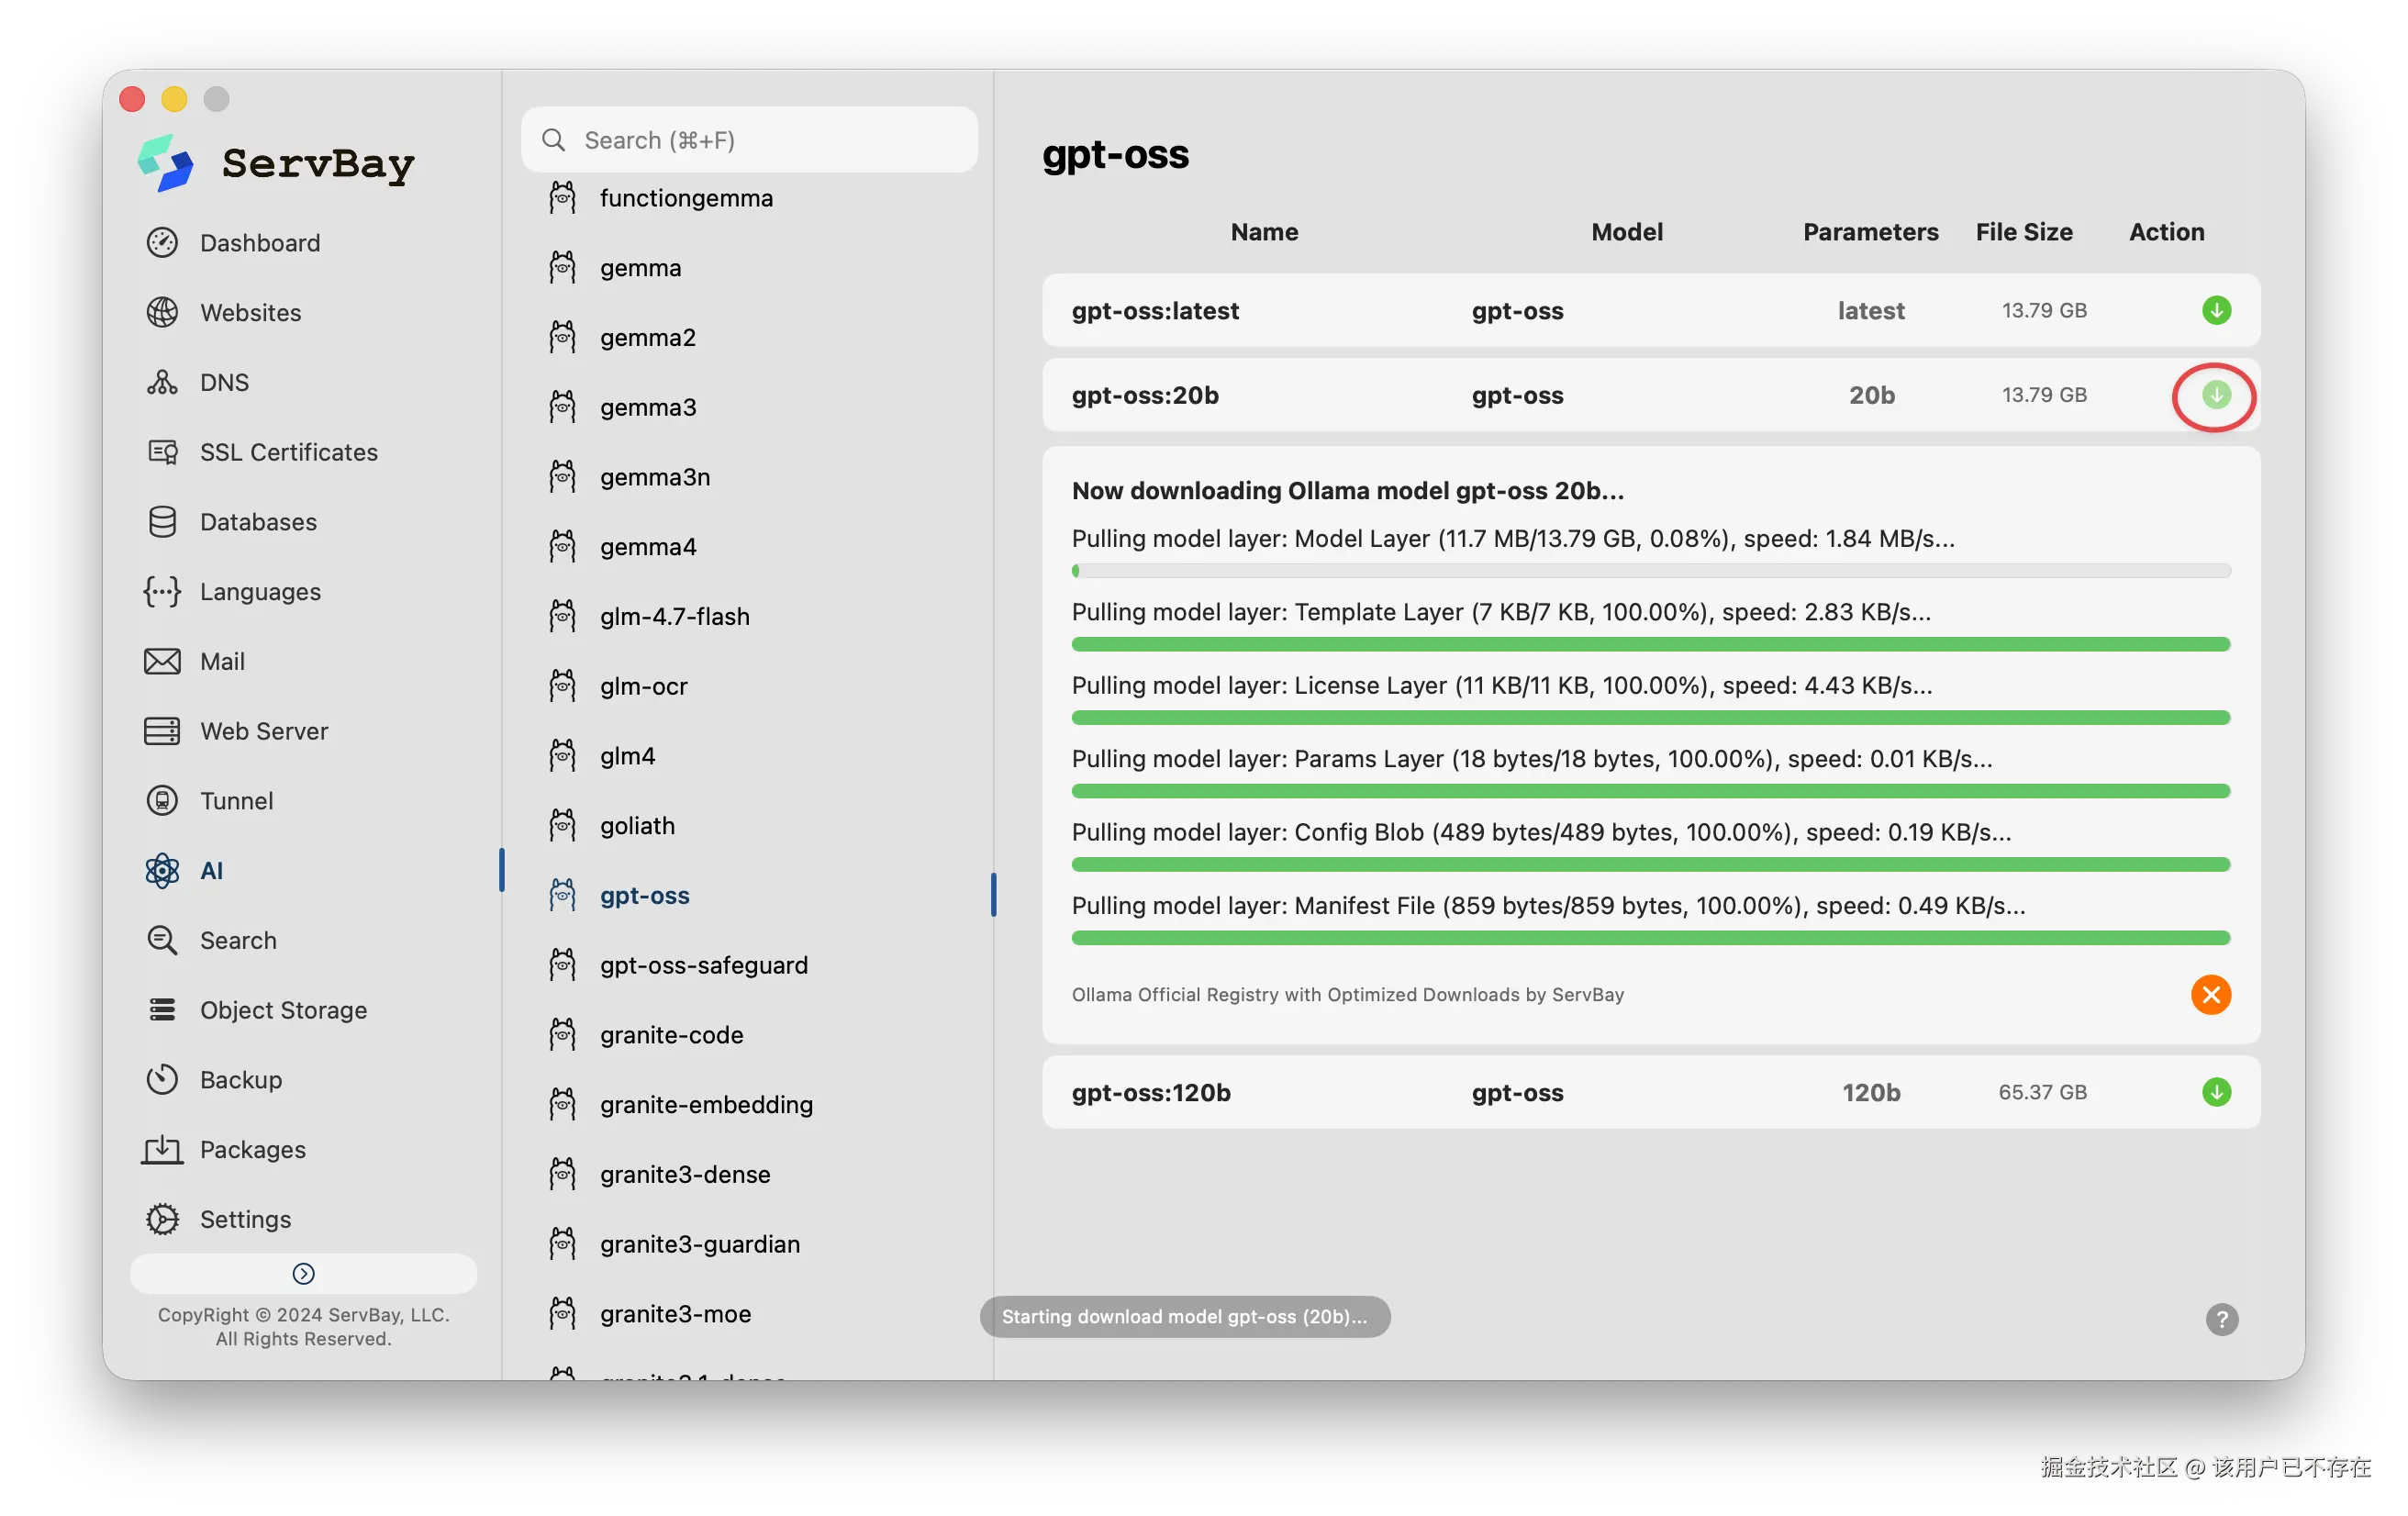Click the gpt-oss:120b download icon
This screenshot has width=2408, height=1516.
[x=2216, y=1092]
